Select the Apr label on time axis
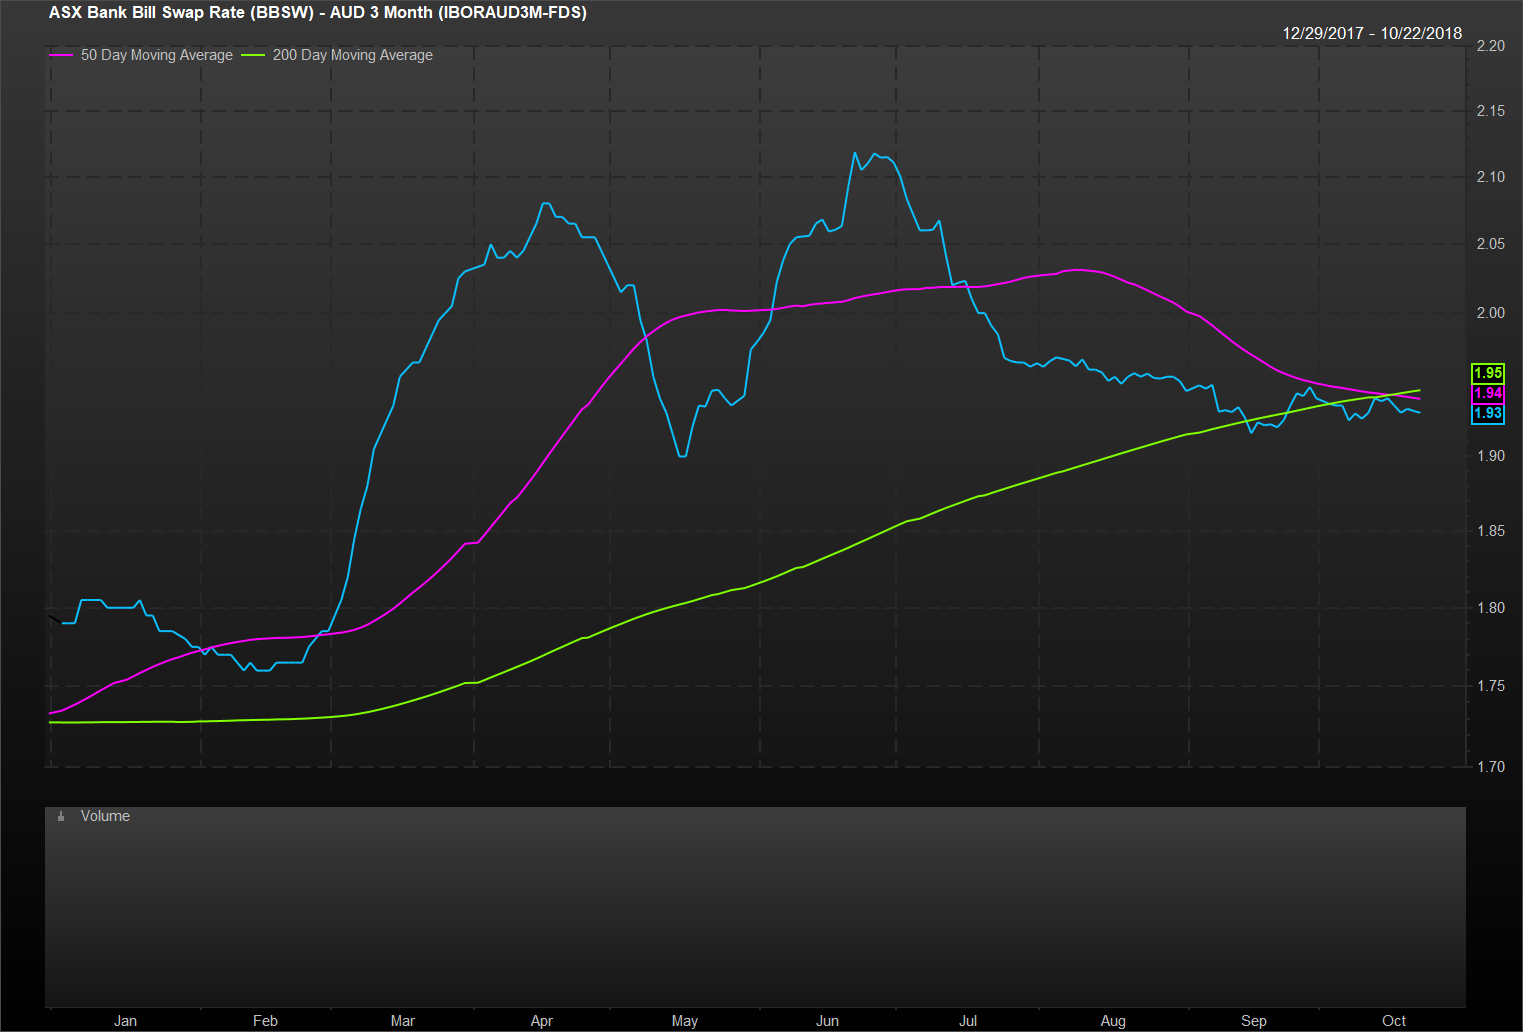This screenshot has width=1523, height=1032. pyautogui.click(x=541, y=1020)
